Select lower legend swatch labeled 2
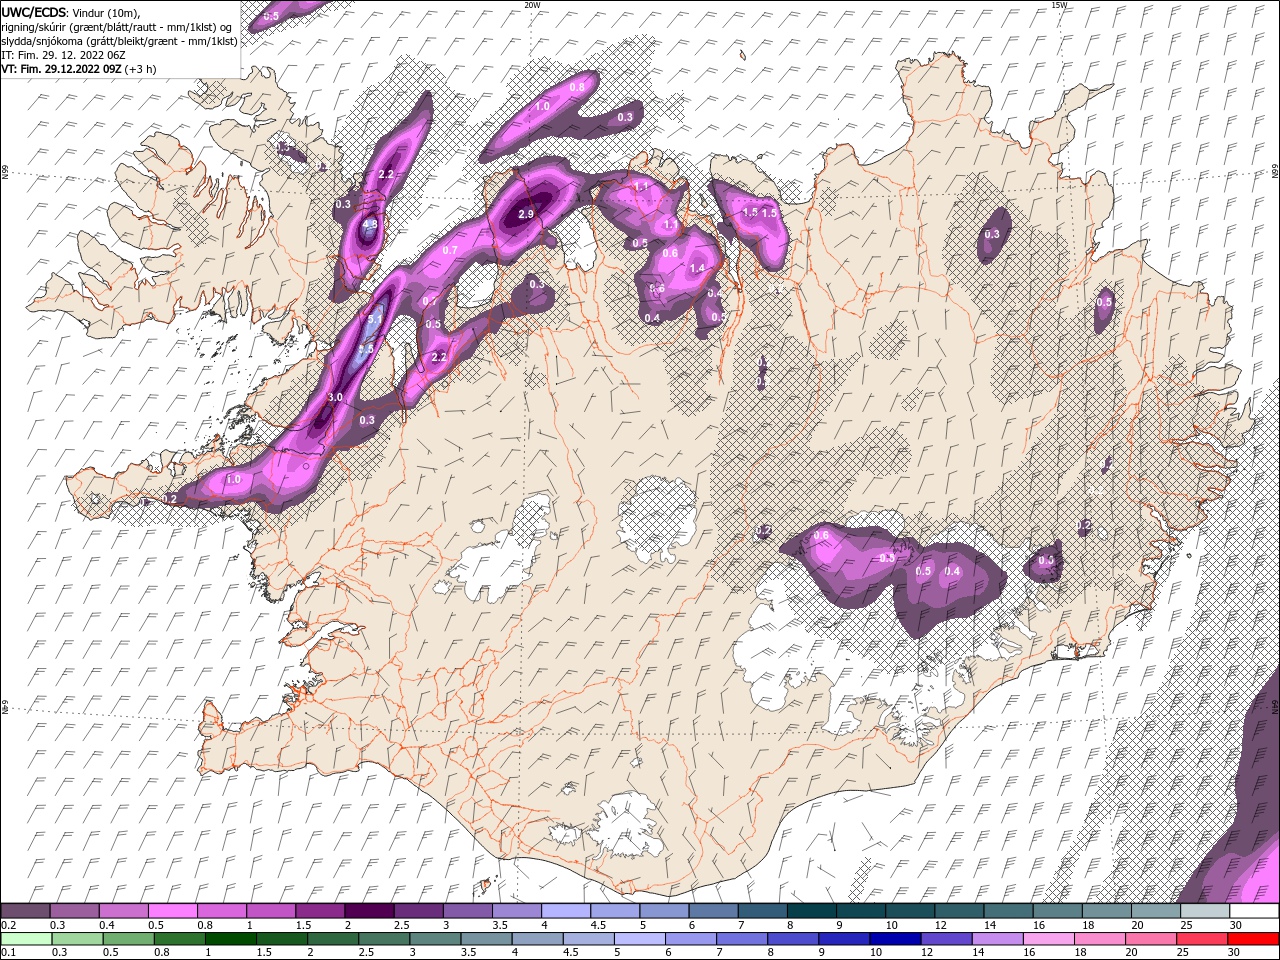This screenshot has width=1280, height=960. pyautogui.click(x=333, y=939)
